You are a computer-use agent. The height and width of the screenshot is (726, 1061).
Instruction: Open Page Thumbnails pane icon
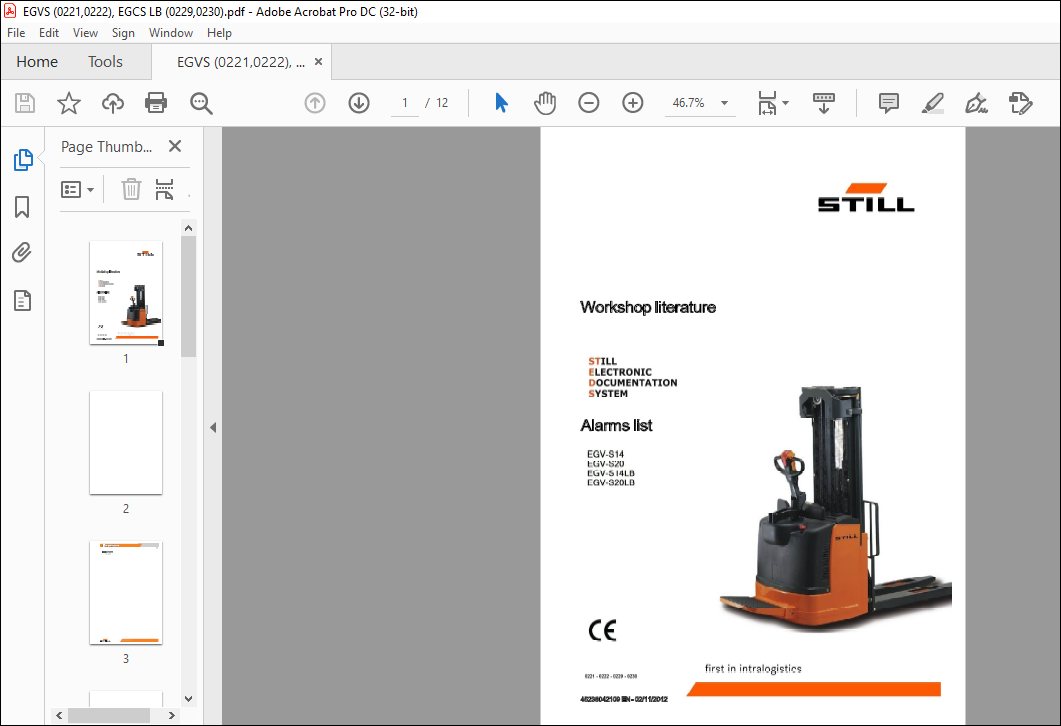pyautogui.click(x=23, y=160)
